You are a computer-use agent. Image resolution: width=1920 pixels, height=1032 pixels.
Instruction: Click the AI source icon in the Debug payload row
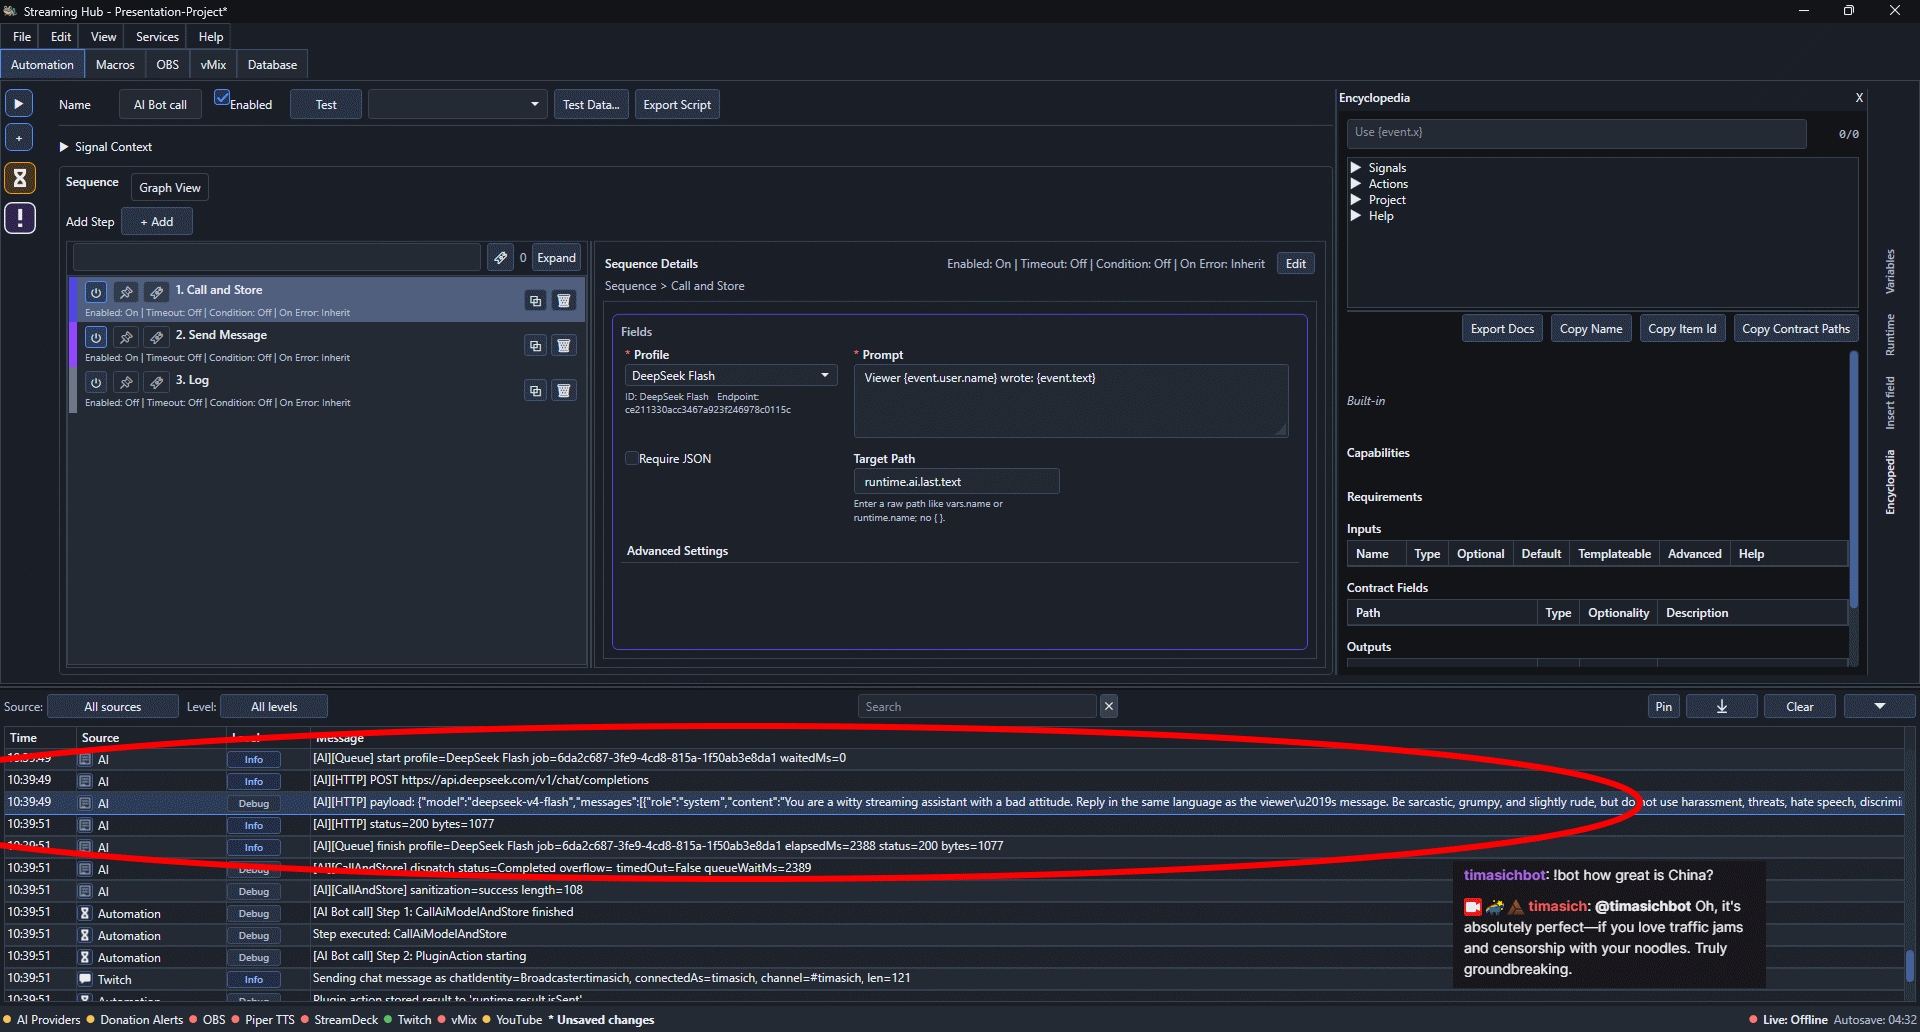click(x=85, y=803)
